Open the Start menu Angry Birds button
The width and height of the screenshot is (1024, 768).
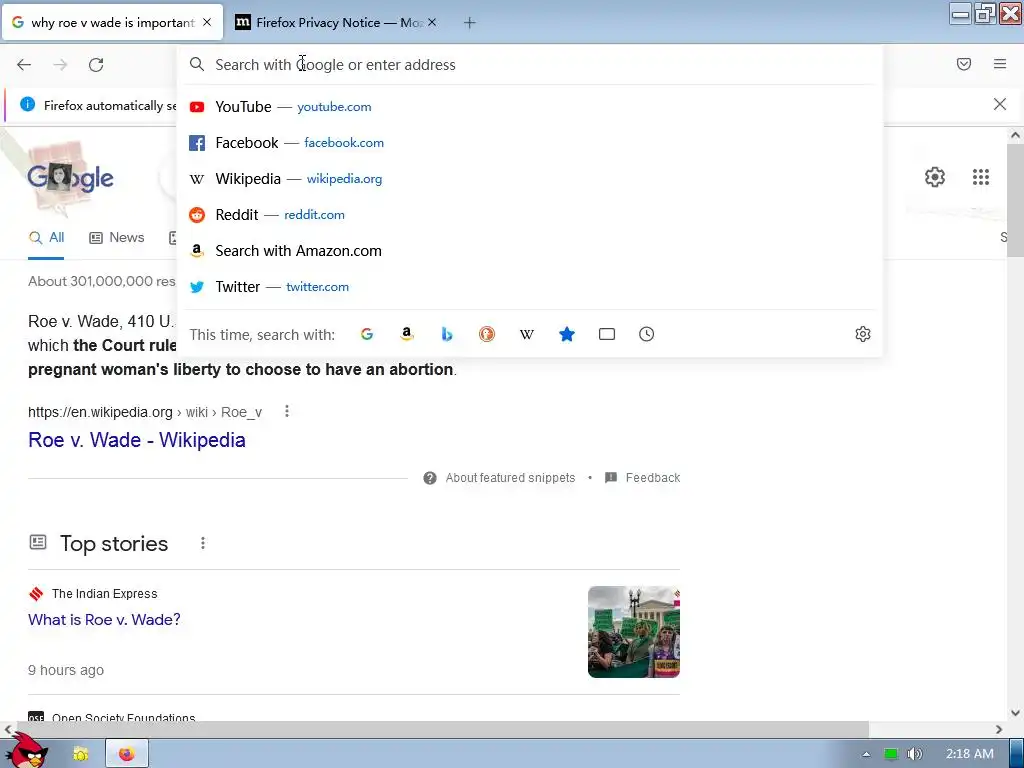[x=27, y=752]
